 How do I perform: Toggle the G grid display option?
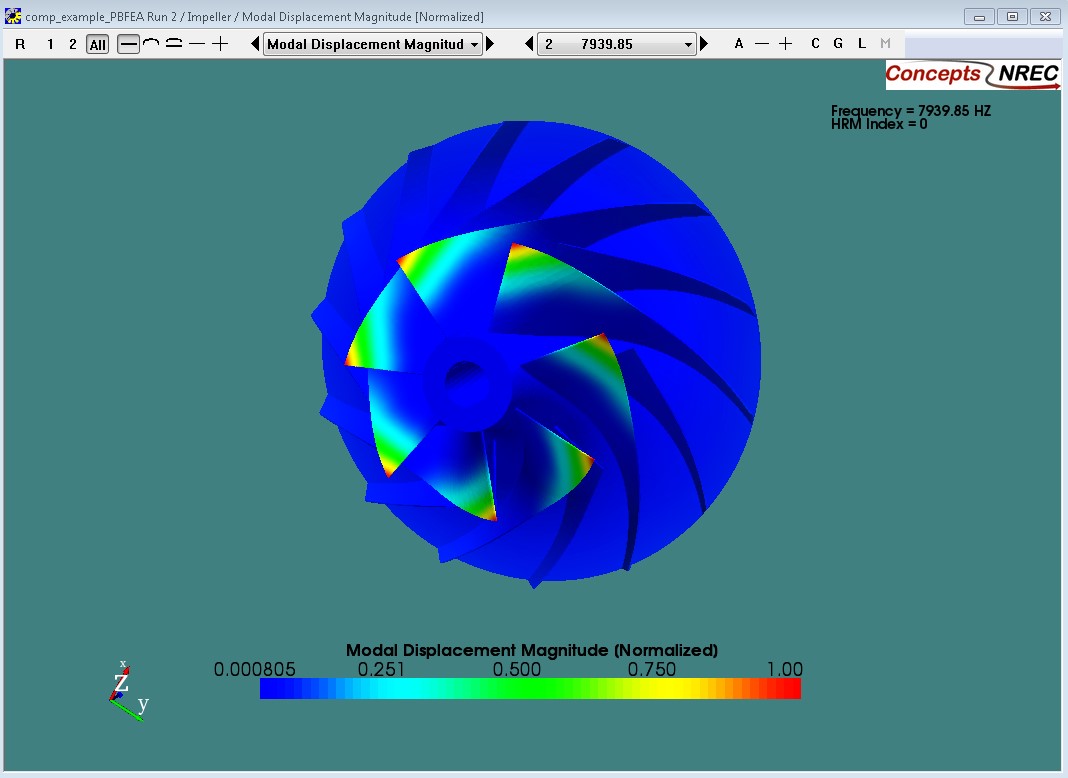(x=838, y=44)
